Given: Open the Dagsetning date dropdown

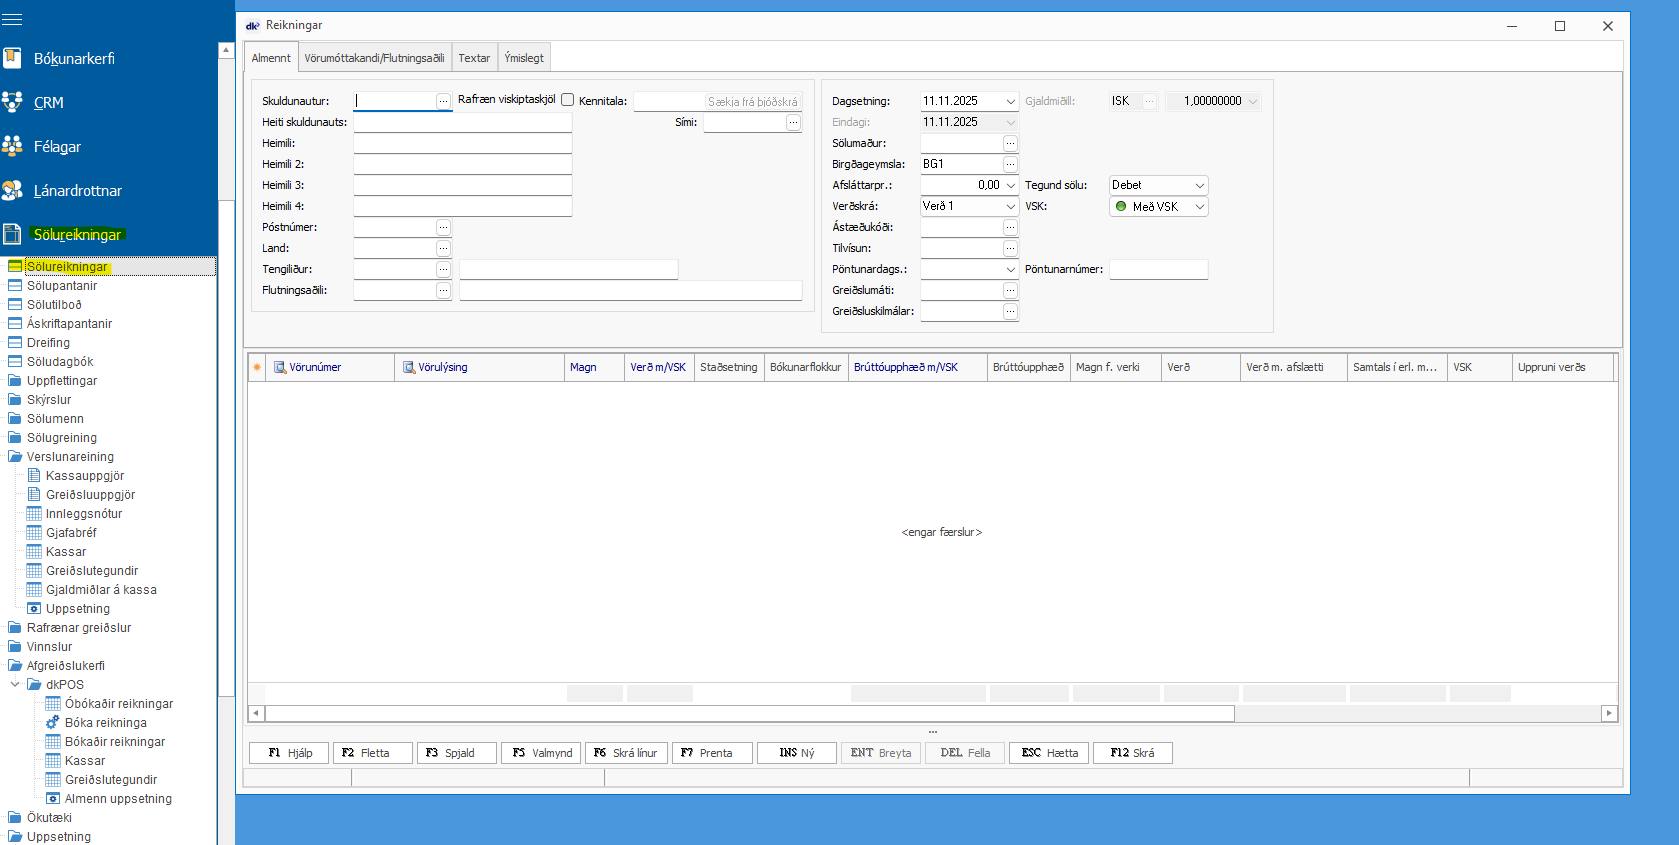Looking at the screenshot, I should [x=1010, y=101].
